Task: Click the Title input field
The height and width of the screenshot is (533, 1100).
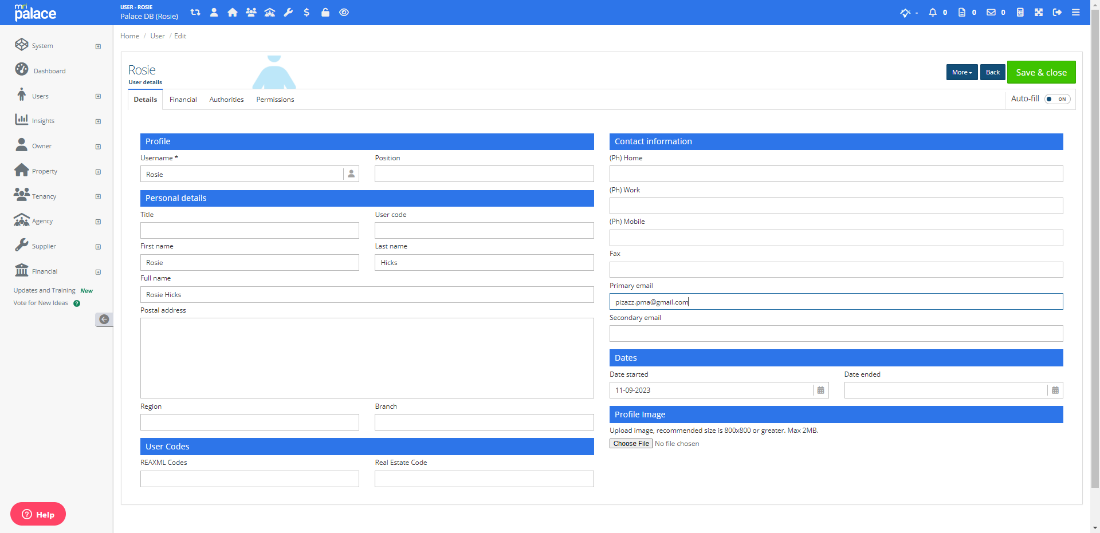Action: (x=250, y=231)
